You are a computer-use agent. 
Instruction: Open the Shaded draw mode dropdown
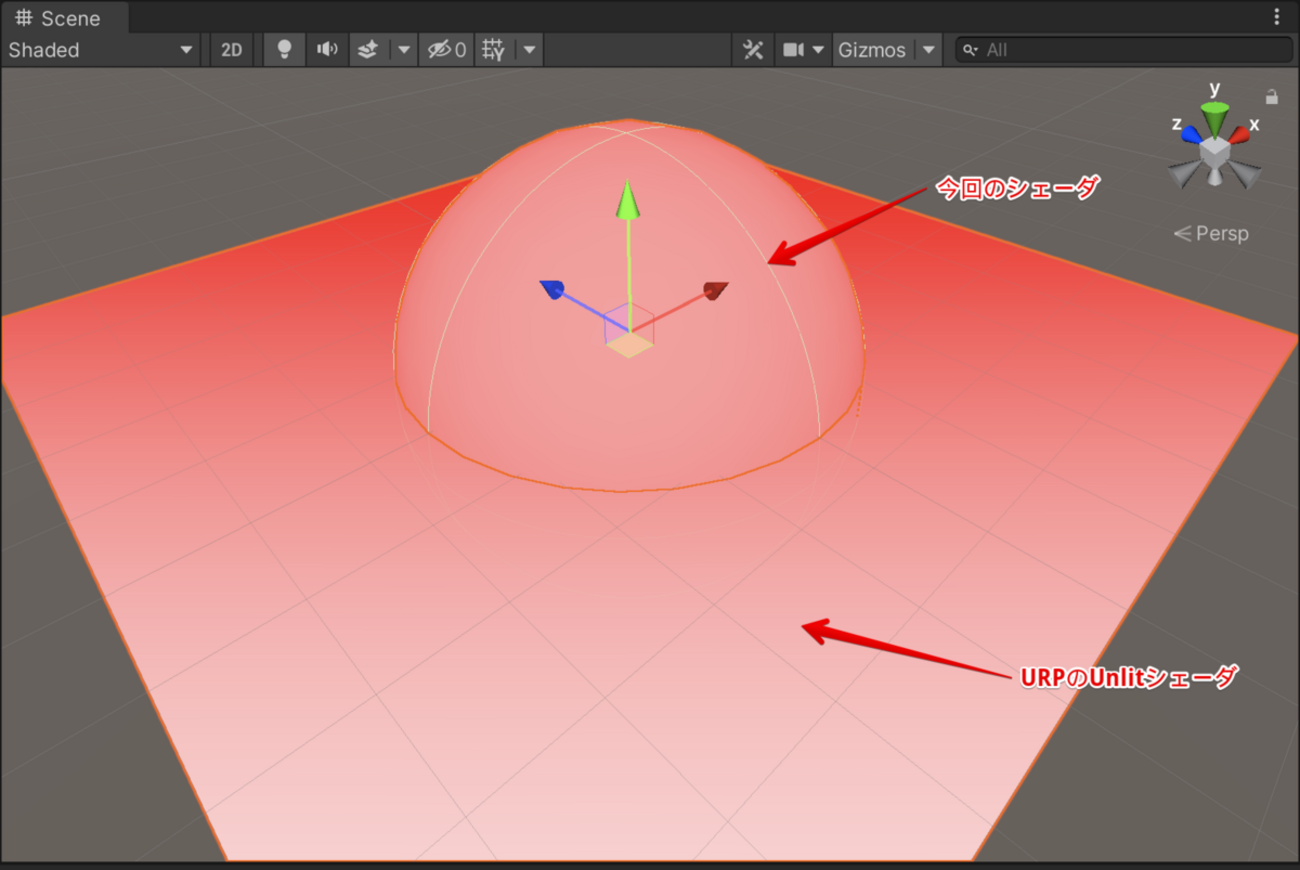(100, 50)
